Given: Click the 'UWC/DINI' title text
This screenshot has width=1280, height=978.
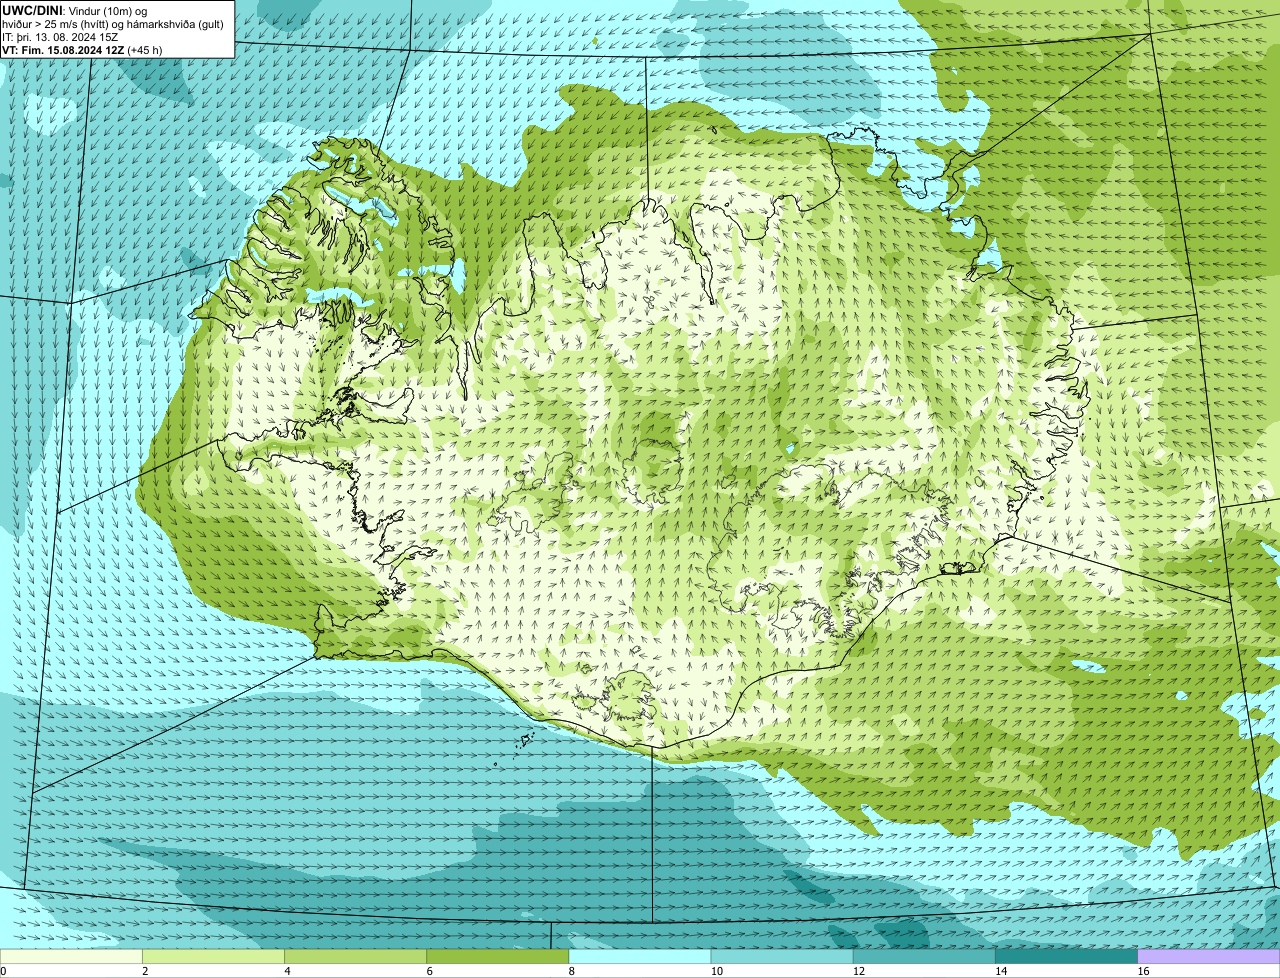Looking at the screenshot, I should (32, 10).
